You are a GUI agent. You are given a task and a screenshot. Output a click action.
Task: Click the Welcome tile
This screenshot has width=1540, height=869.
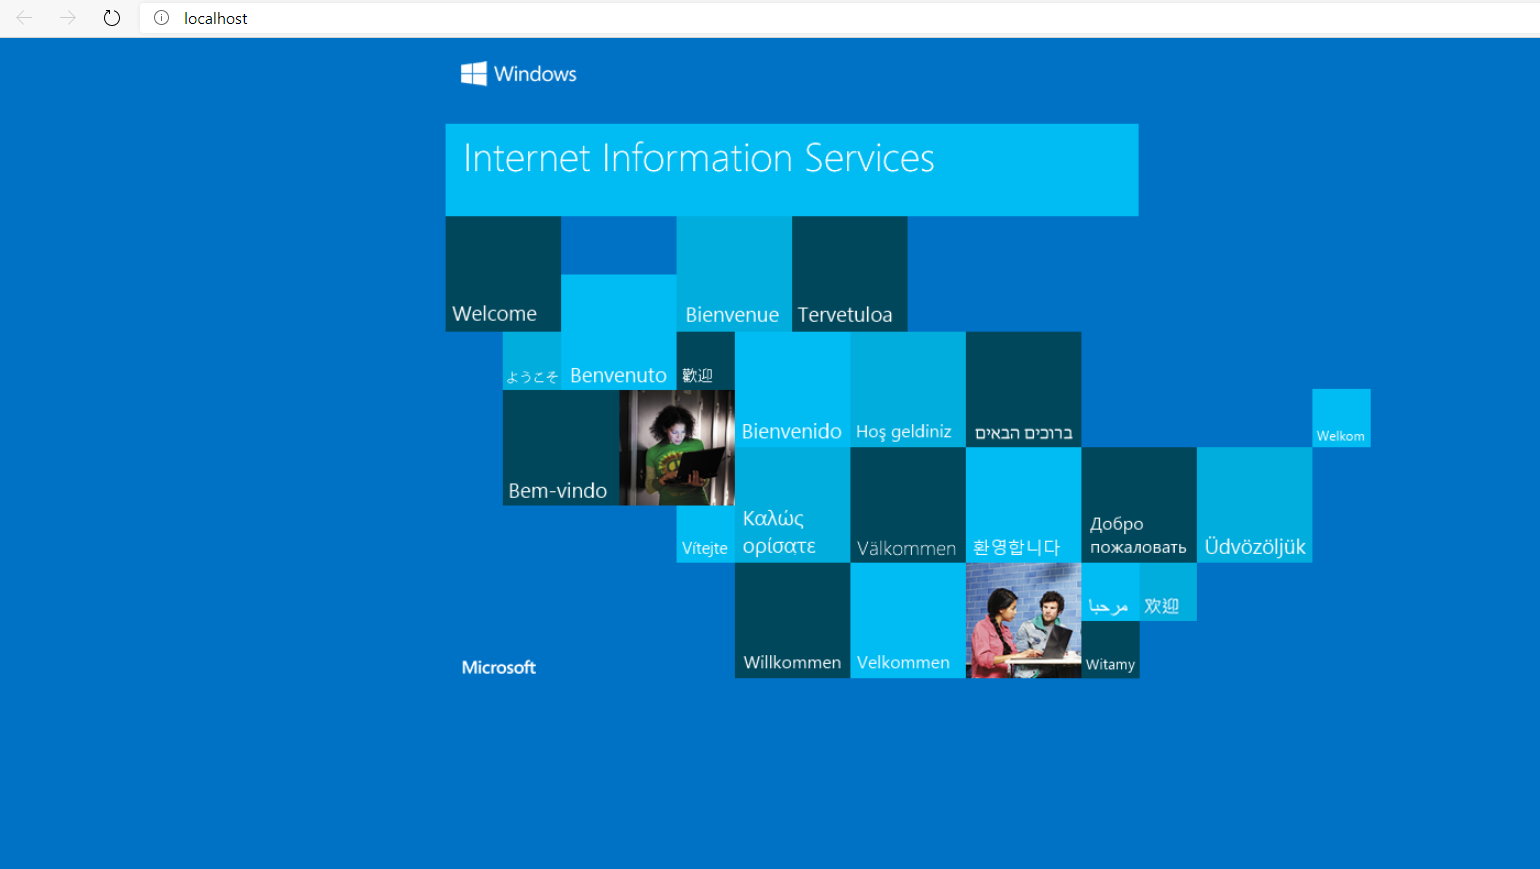[x=503, y=274]
